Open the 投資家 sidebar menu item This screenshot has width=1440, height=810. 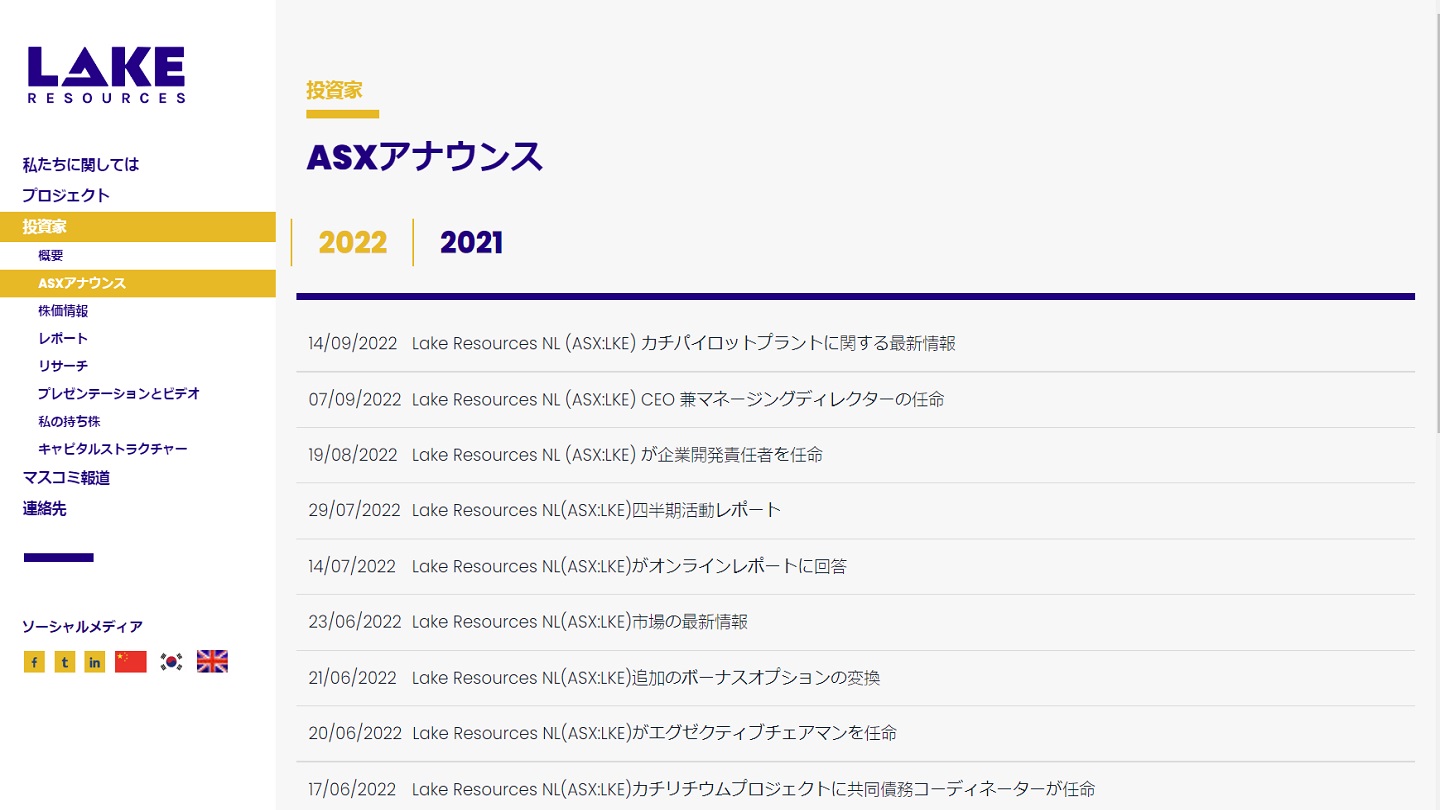point(138,227)
